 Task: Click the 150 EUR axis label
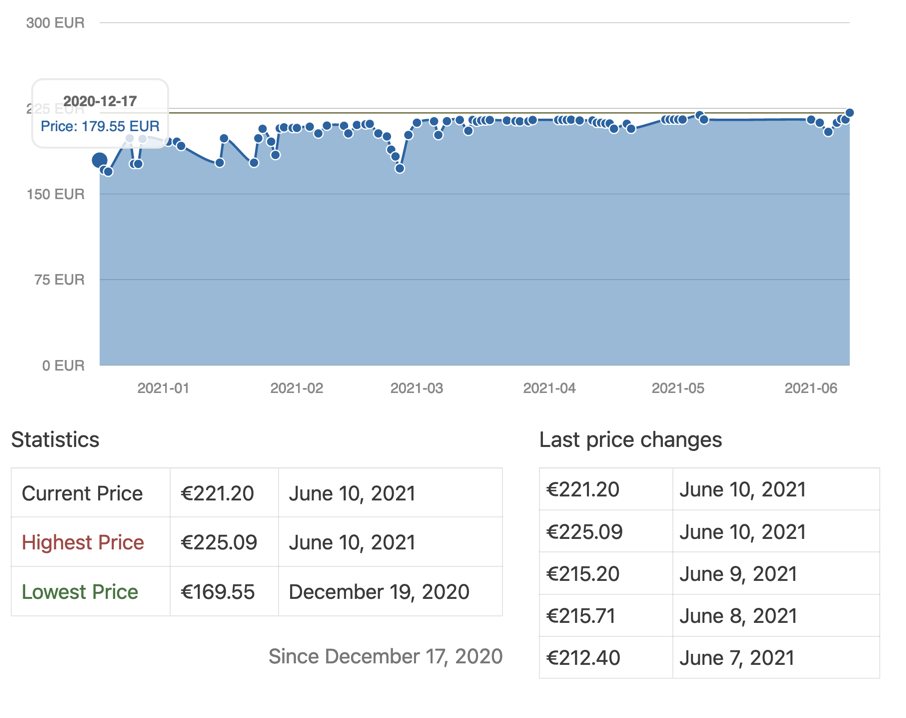[x=55, y=194]
